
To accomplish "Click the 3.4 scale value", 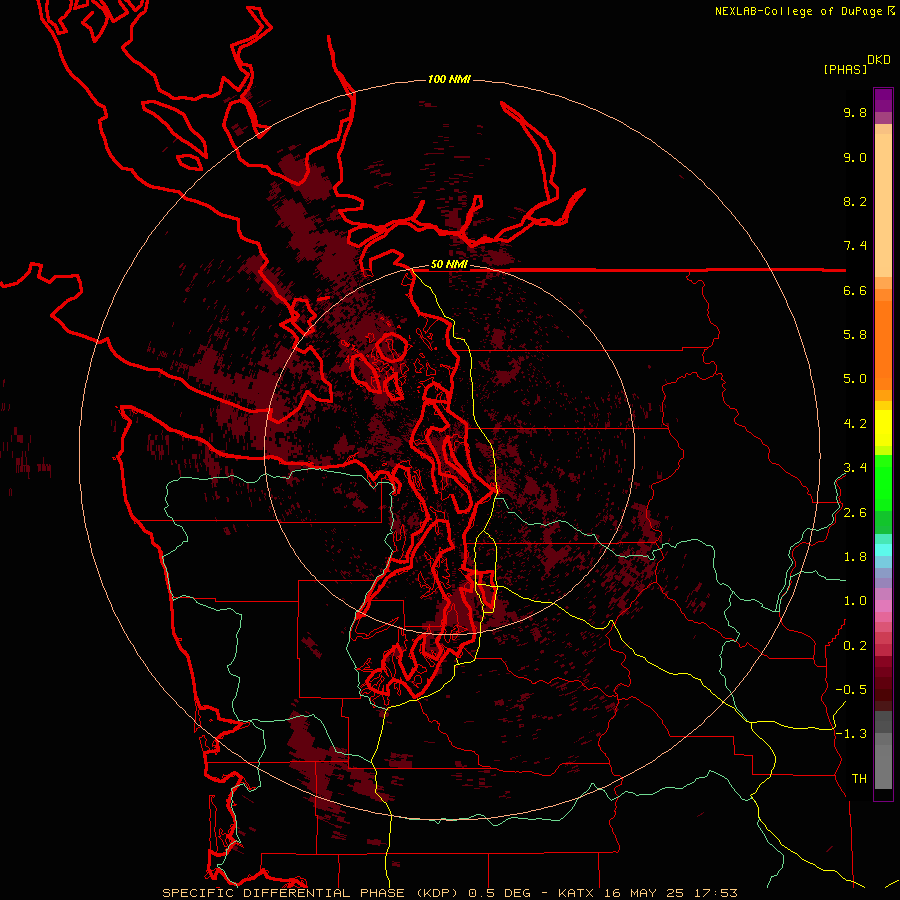I will coord(855,468).
